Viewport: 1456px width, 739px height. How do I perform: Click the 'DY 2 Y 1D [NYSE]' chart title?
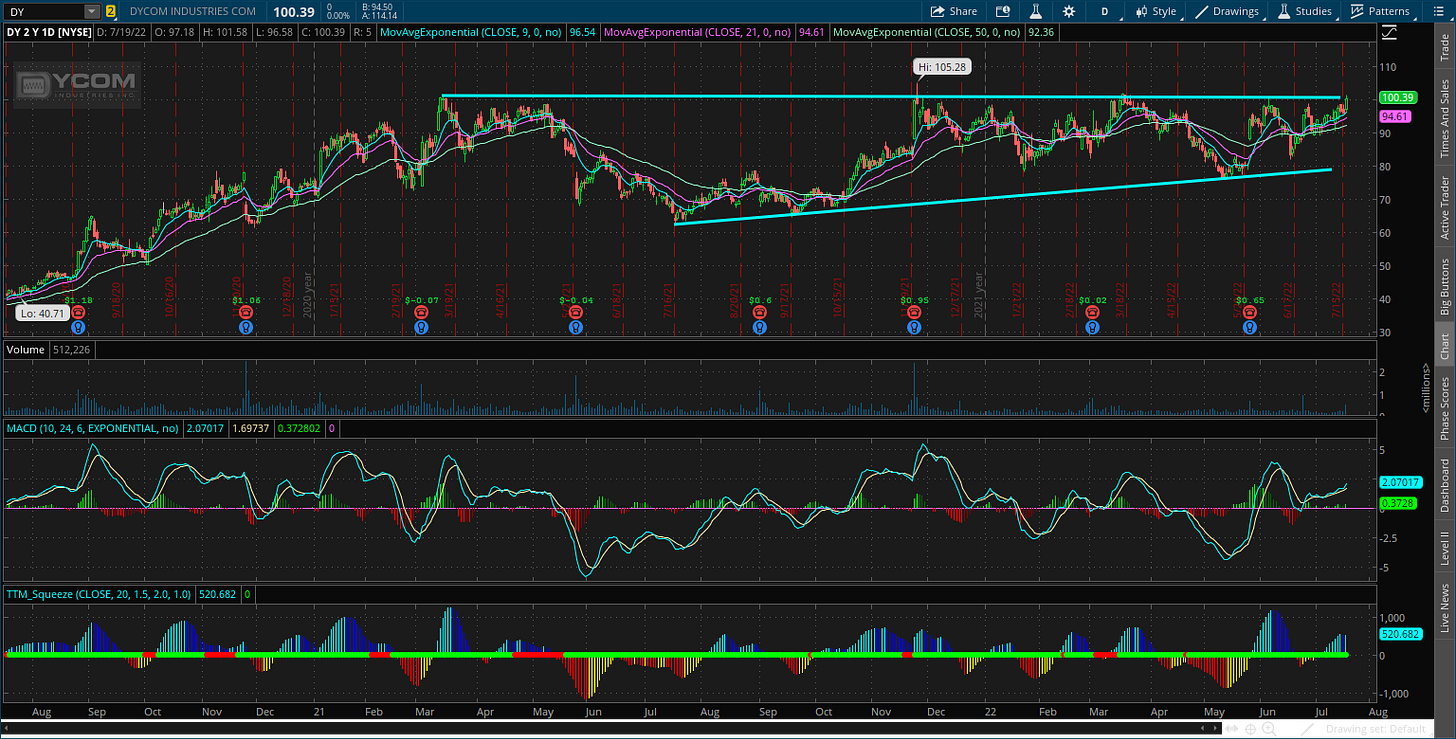click(50, 32)
